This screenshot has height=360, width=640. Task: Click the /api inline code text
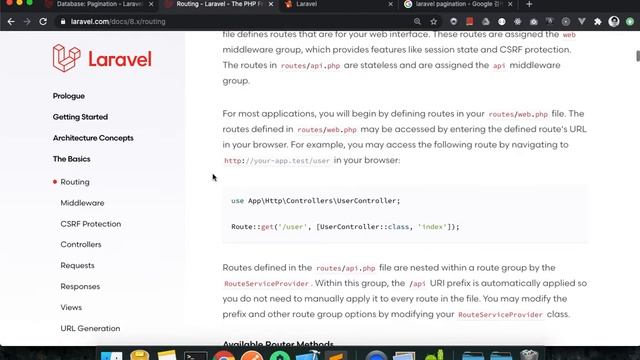pos(417,284)
